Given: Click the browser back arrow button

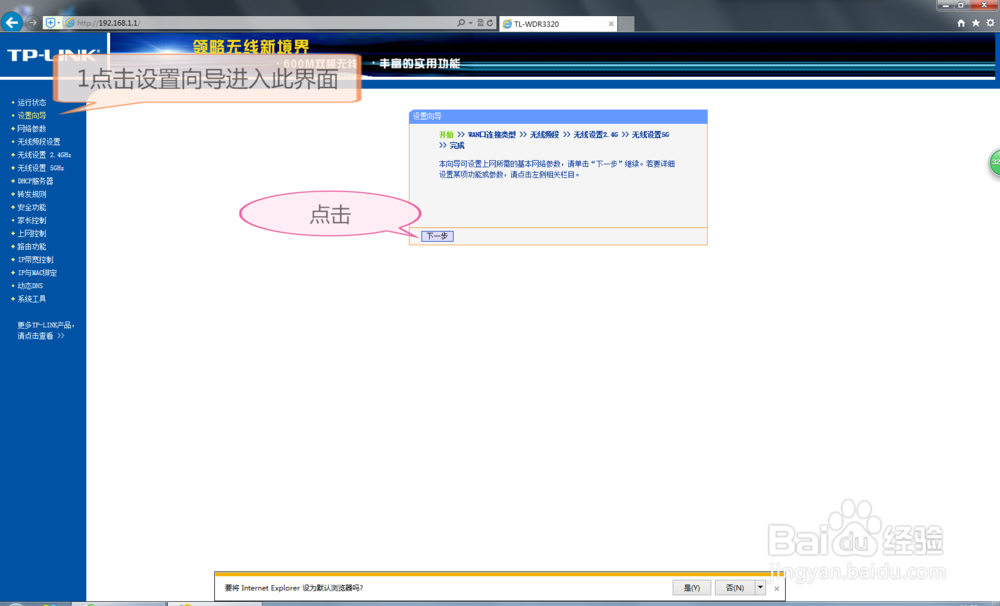Looking at the screenshot, I should [11, 22].
